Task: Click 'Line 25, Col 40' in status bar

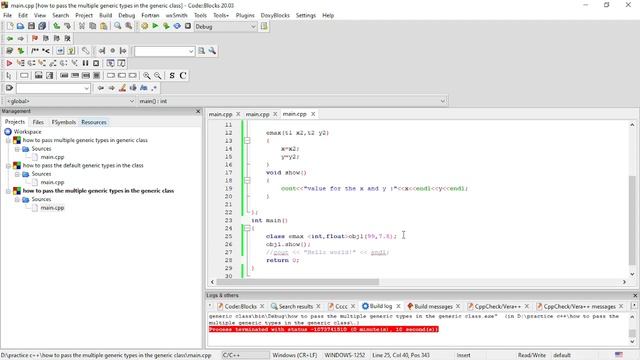Action: tap(401, 356)
